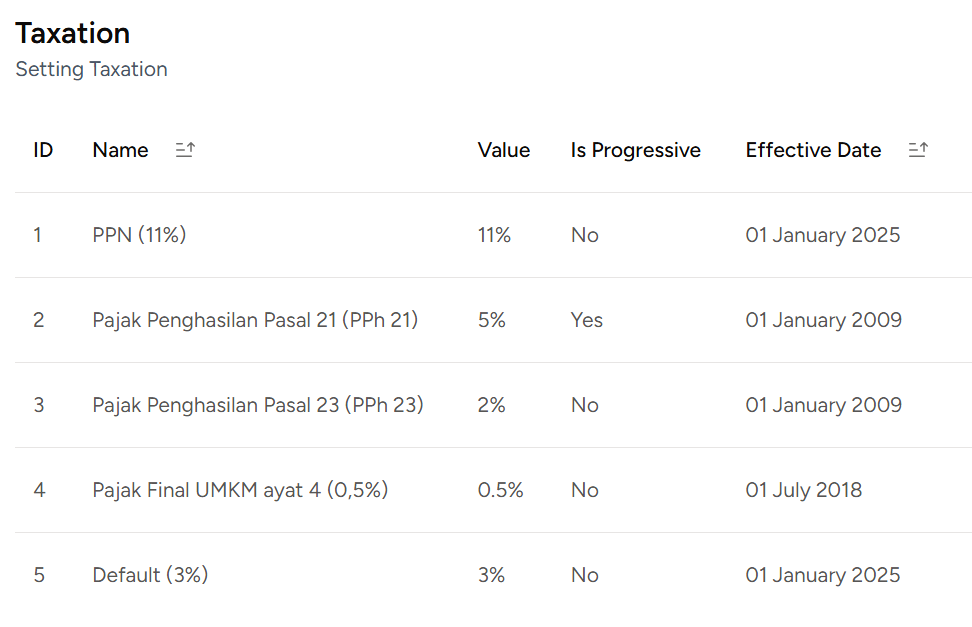972x627 pixels.
Task: Sort table by Name column icon
Action: point(185,150)
